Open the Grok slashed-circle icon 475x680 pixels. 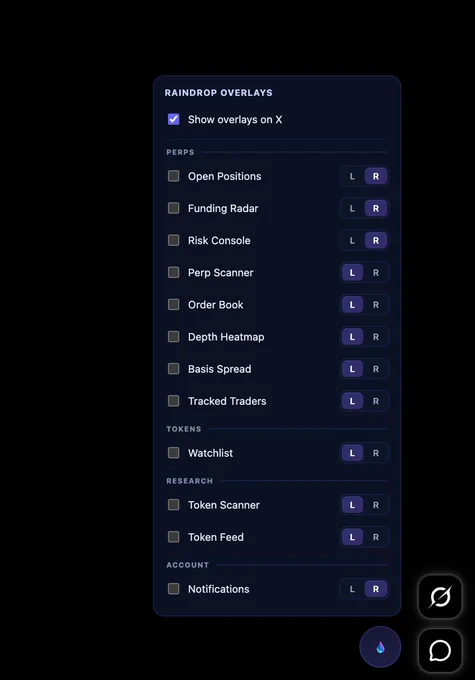[440, 597]
